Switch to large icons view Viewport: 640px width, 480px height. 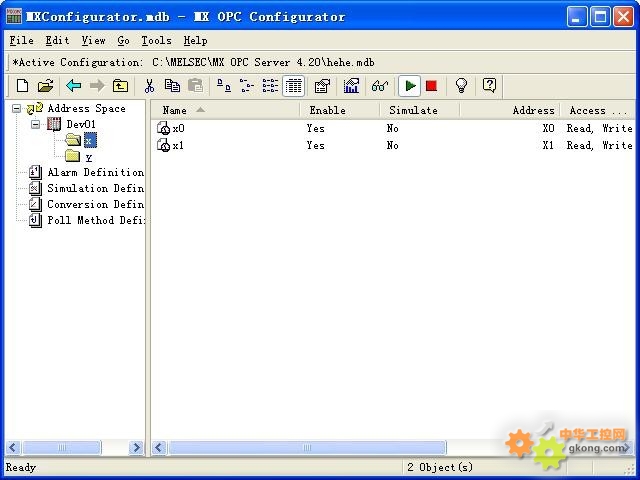(x=223, y=86)
